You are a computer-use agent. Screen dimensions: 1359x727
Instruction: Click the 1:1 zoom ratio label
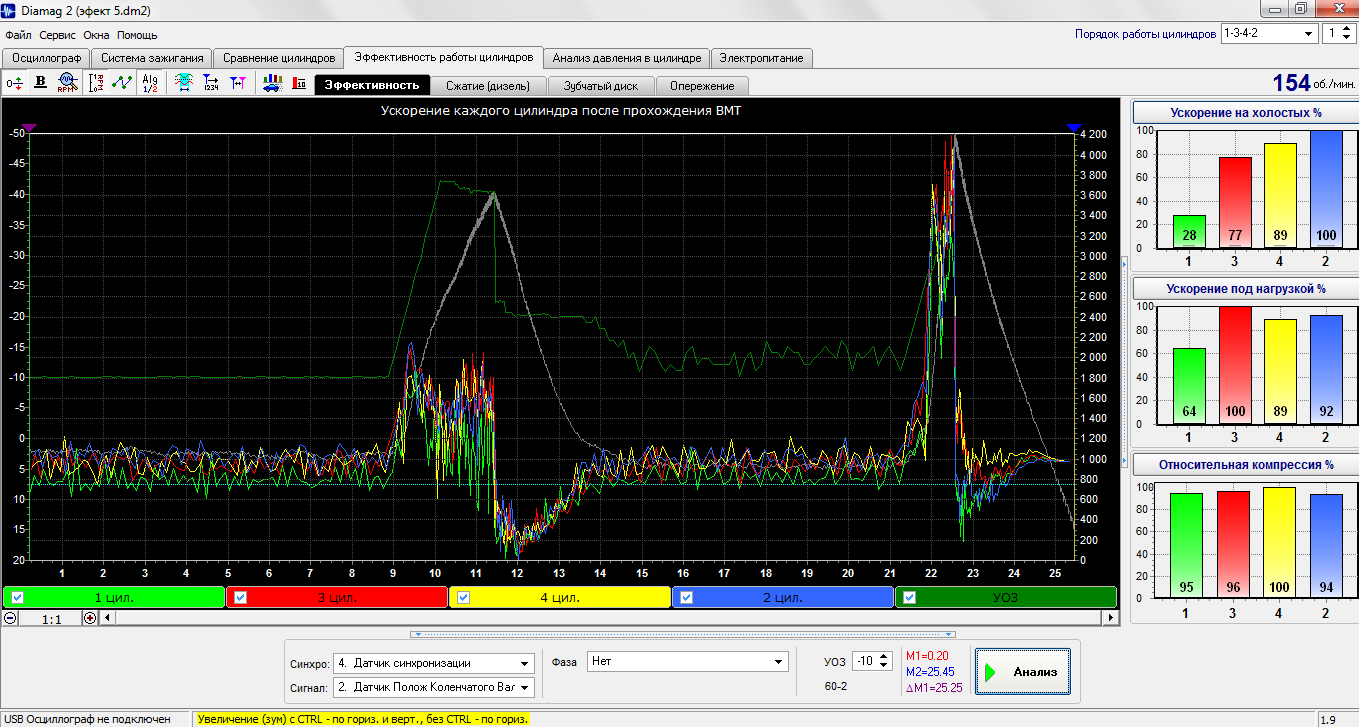coord(51,619)
